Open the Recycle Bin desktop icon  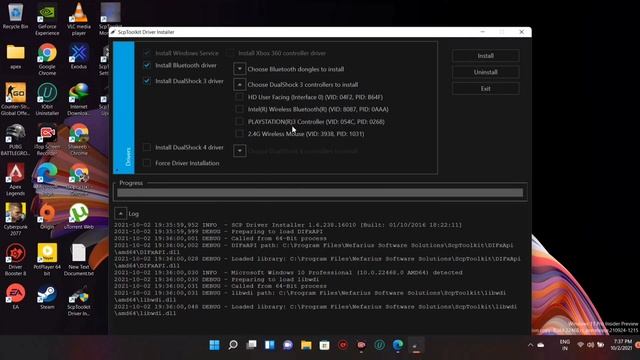pos(16,16)
